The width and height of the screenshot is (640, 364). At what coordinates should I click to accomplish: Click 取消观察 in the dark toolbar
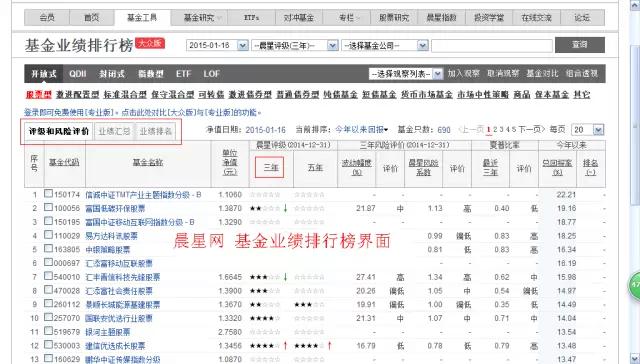[x=503, y=73]
